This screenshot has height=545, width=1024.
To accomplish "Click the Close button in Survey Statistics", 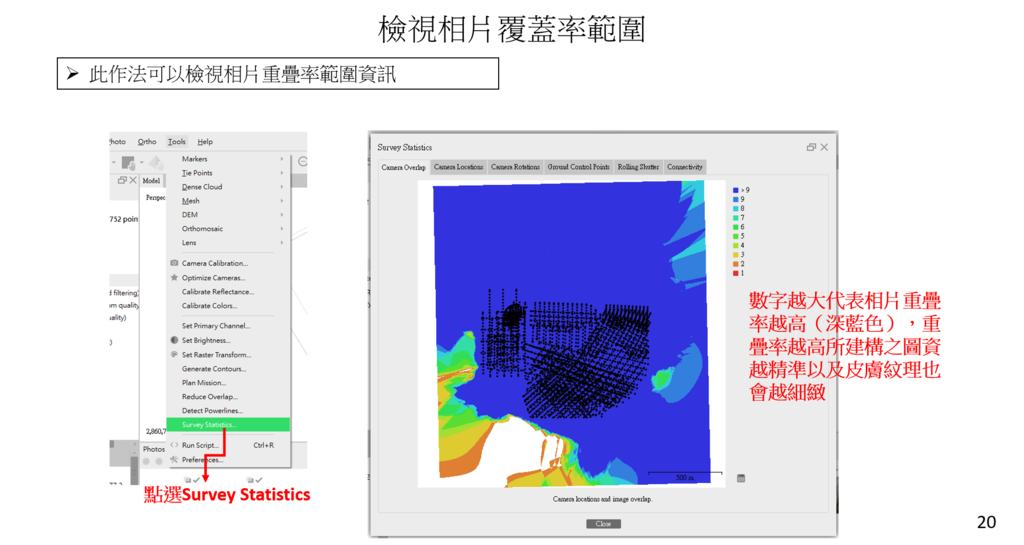I will pyautogui.click(x=603, y=524).
